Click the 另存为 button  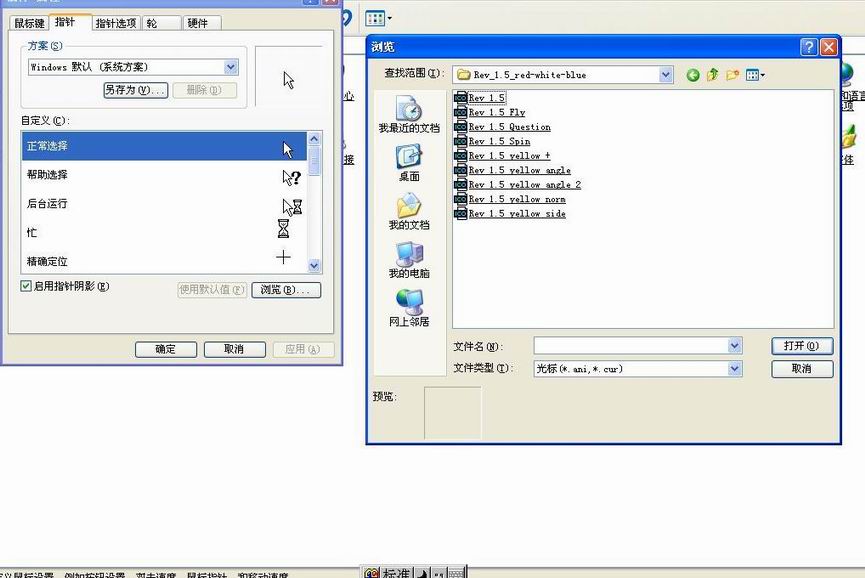pos(136,90)
